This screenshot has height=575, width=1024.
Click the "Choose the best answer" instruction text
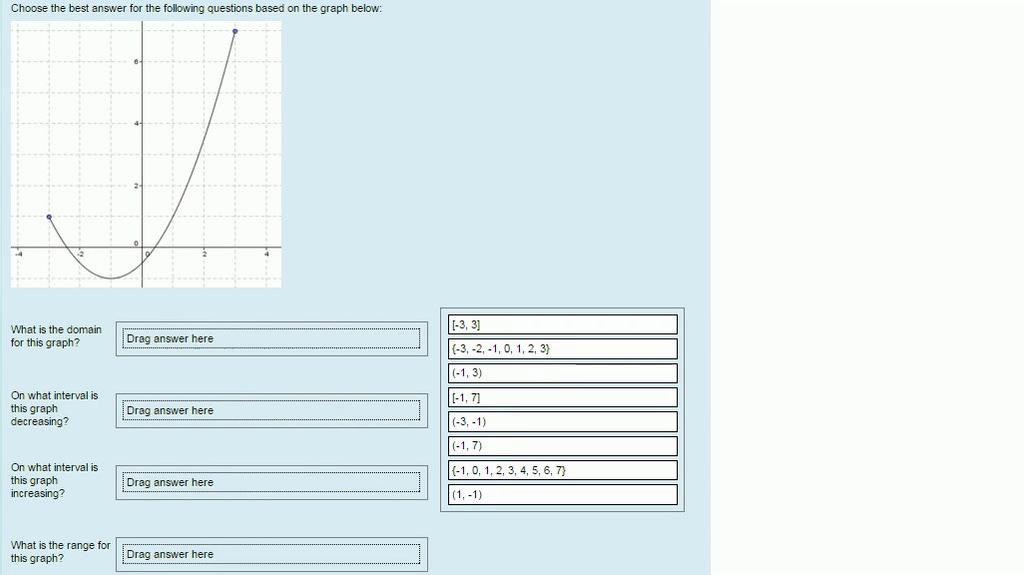click(x=196, y=8)
